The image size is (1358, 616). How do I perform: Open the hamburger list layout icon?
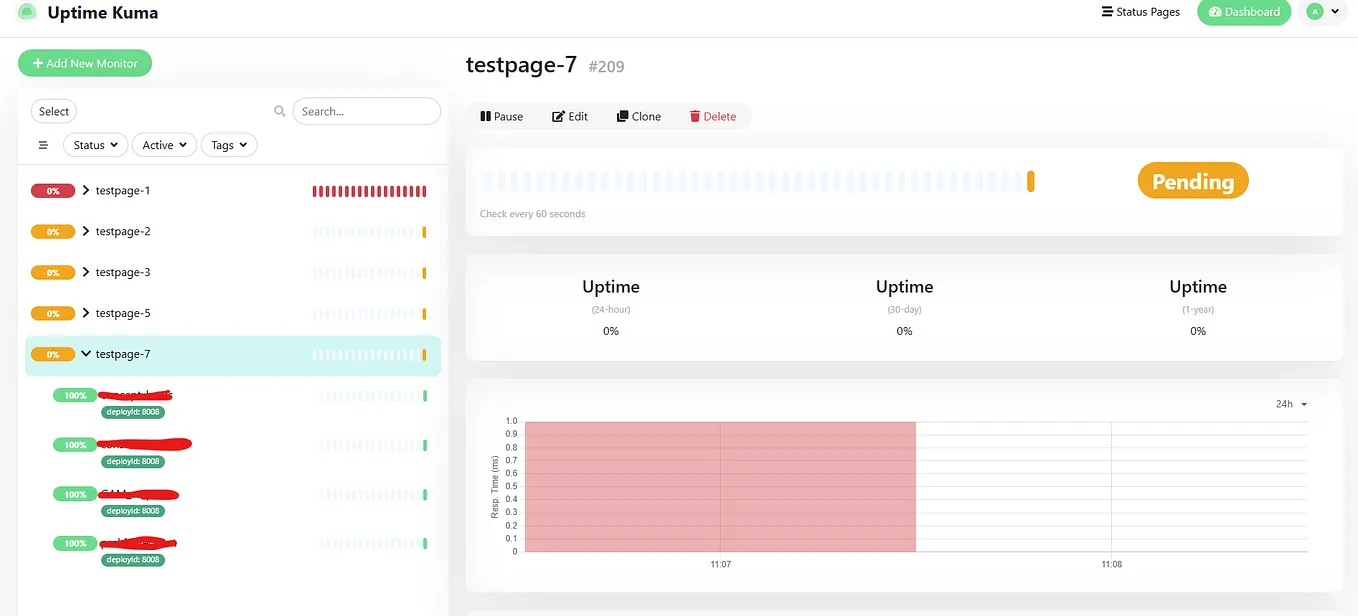42,145
